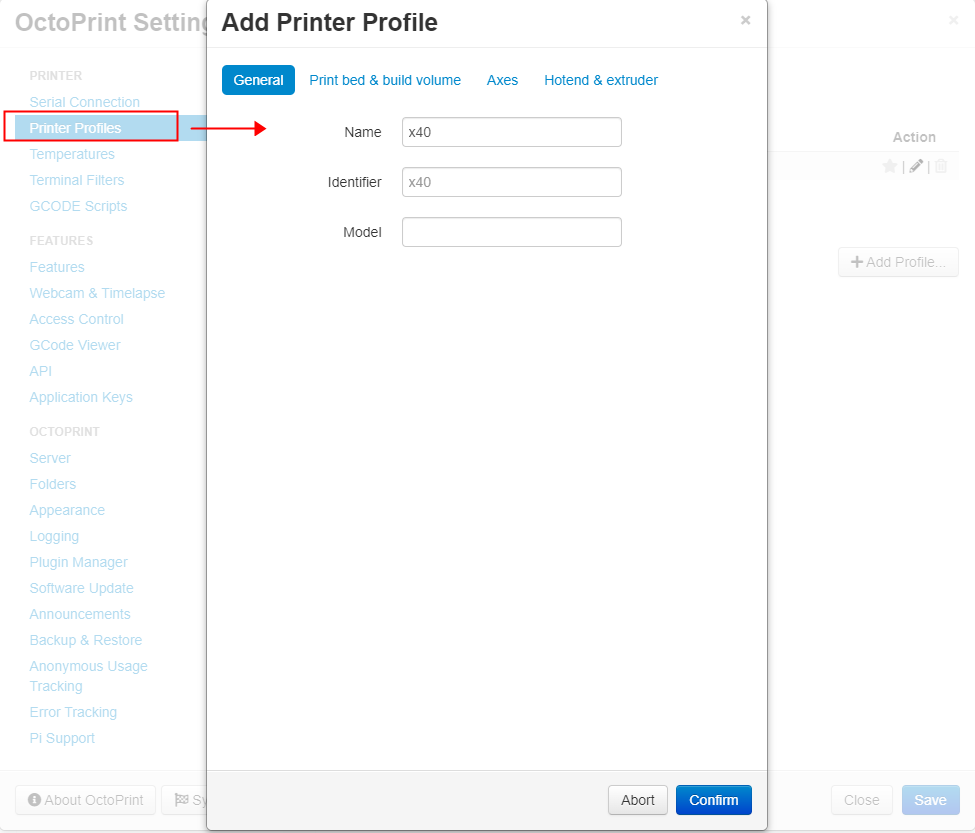Screen dimensions: 975x833
Task: Open Announcements settings
Action: pyautogui.click(x=80, y=615)
